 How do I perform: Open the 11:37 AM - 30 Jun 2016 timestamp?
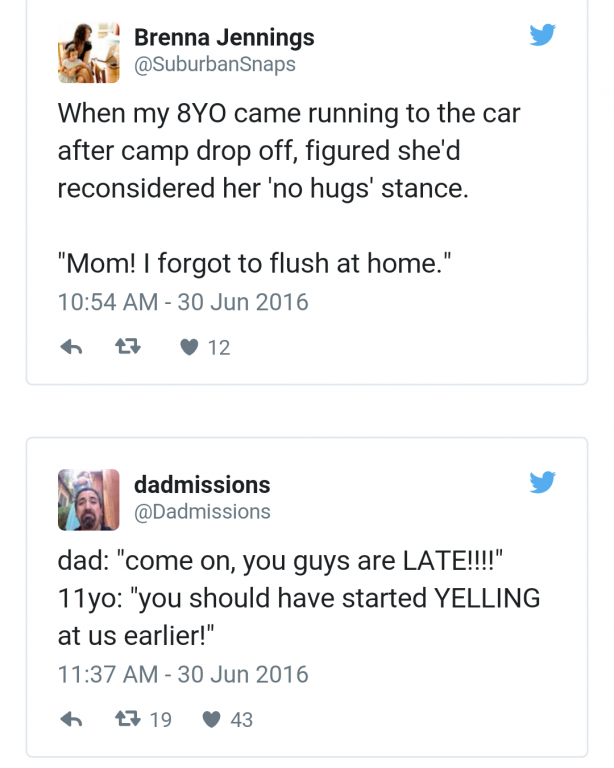coord(183,673)
